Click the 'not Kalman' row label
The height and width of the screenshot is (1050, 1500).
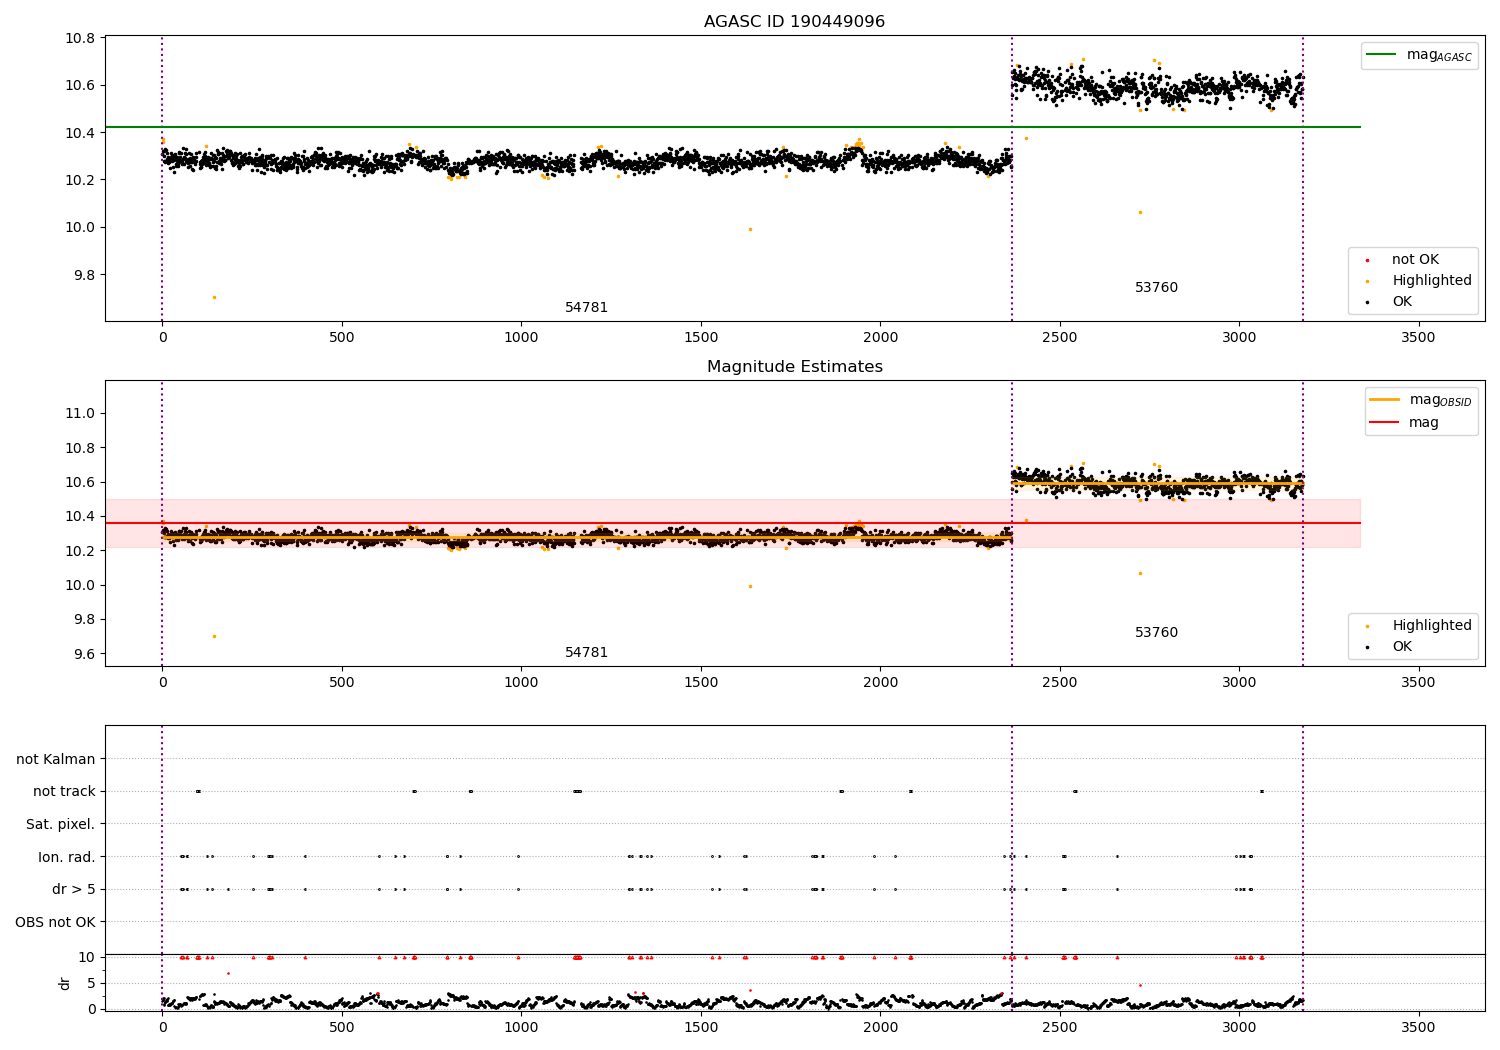point(56,759)
